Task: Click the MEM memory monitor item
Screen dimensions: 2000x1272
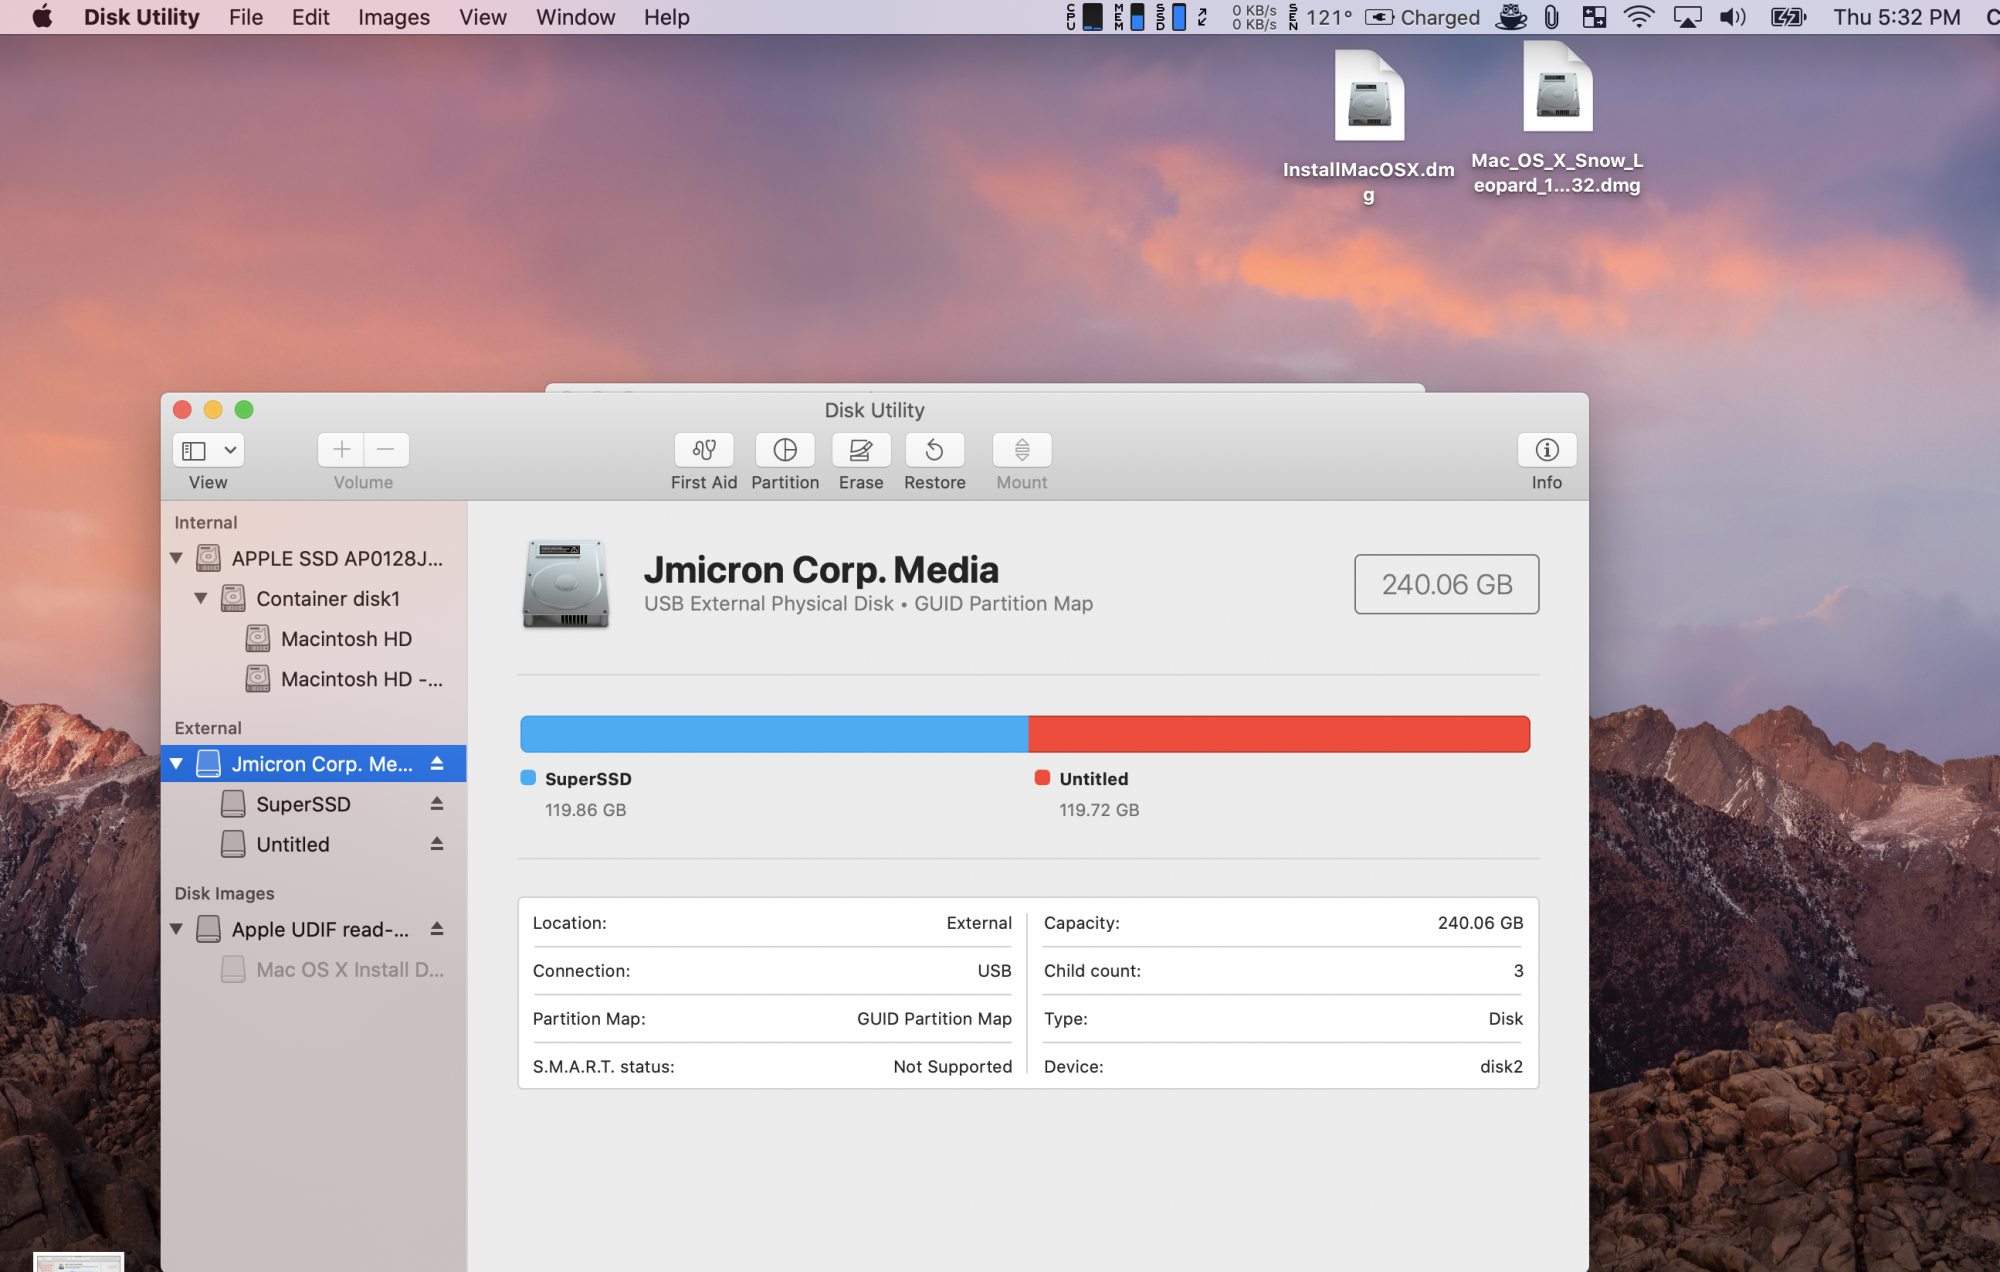Action: [x=1129, y=17]
